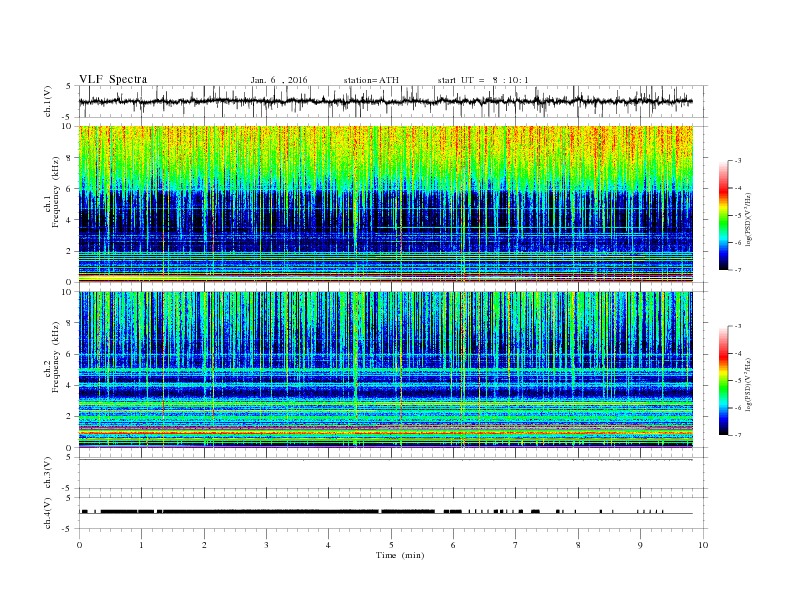Screen dimensions: 792x612
Task: Click the "8" kHz tick on ch.2 spectrogram
Action: click(x=70, y=323)
